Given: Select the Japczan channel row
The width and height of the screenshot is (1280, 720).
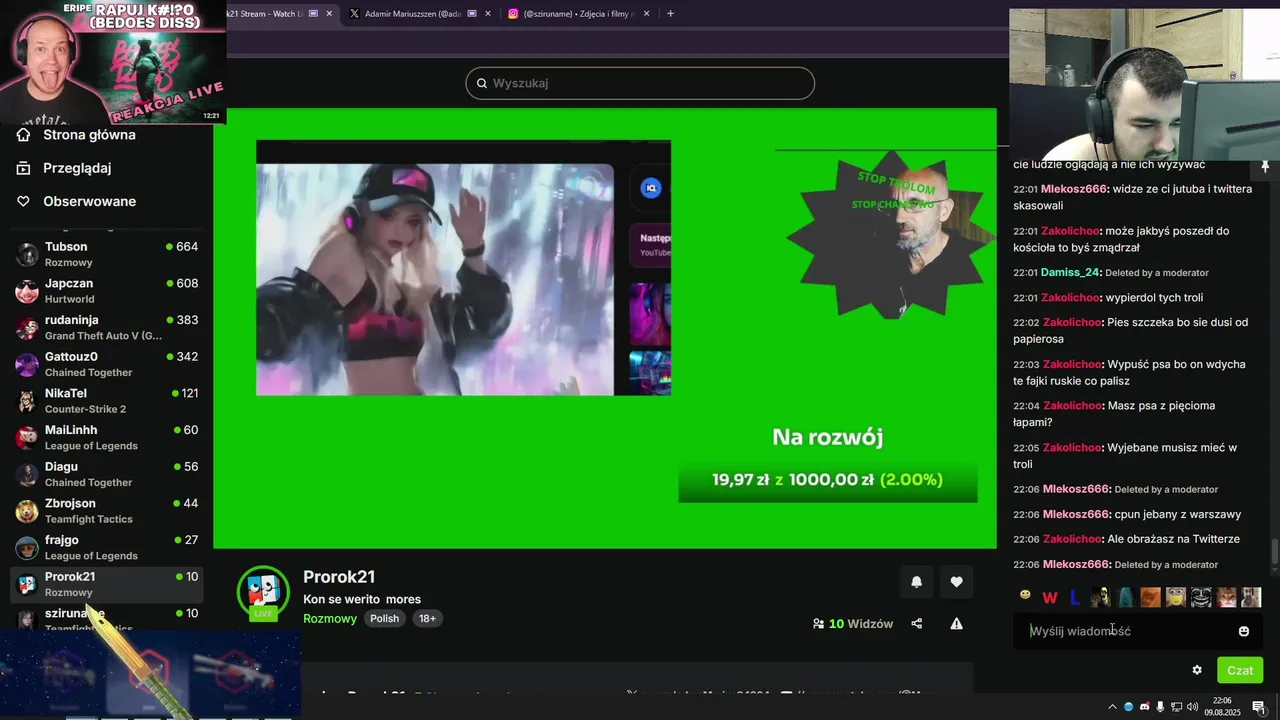Looking at the screenshot, I should pyautogui.click(x=106, y=291).
